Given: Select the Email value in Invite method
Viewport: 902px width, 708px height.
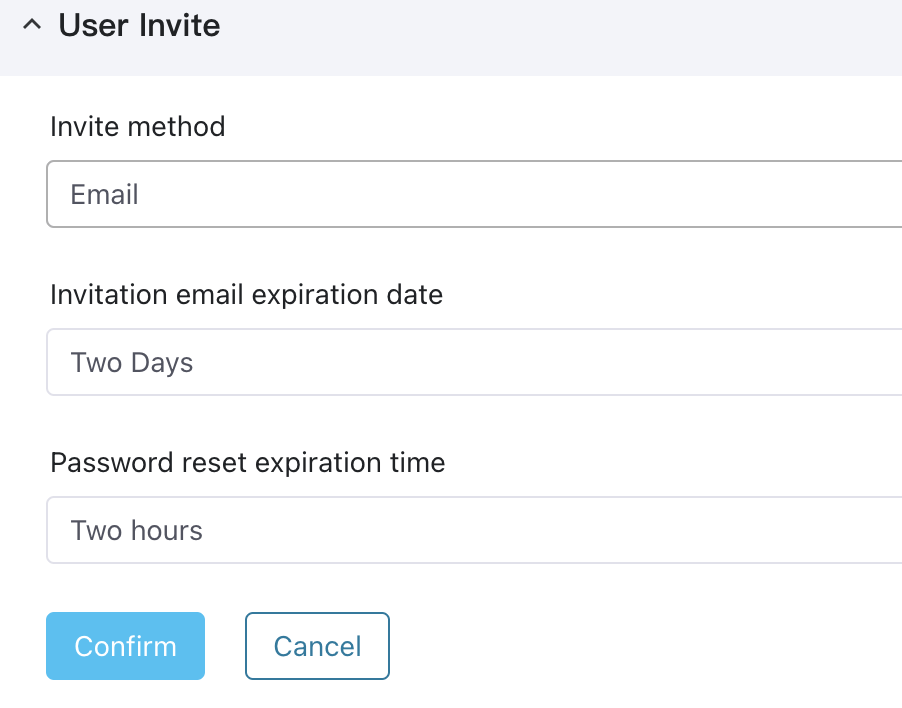Looking at the screenshot, I should pyautogui.click(x=104, y=194).
